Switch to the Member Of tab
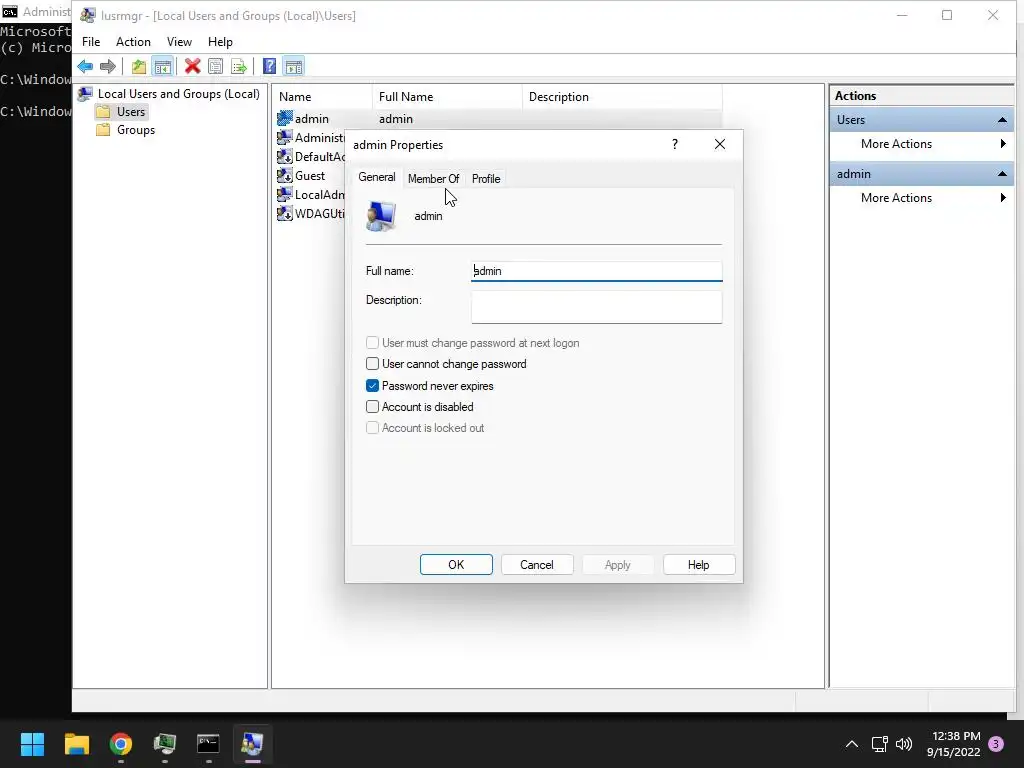 [433, 178]
